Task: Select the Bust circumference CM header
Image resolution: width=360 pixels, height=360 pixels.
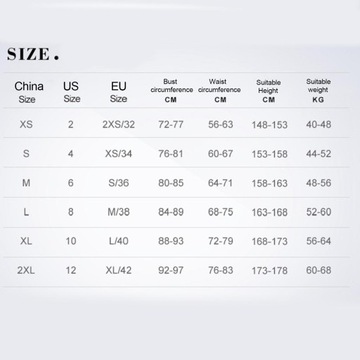Action: pos(171,90)
